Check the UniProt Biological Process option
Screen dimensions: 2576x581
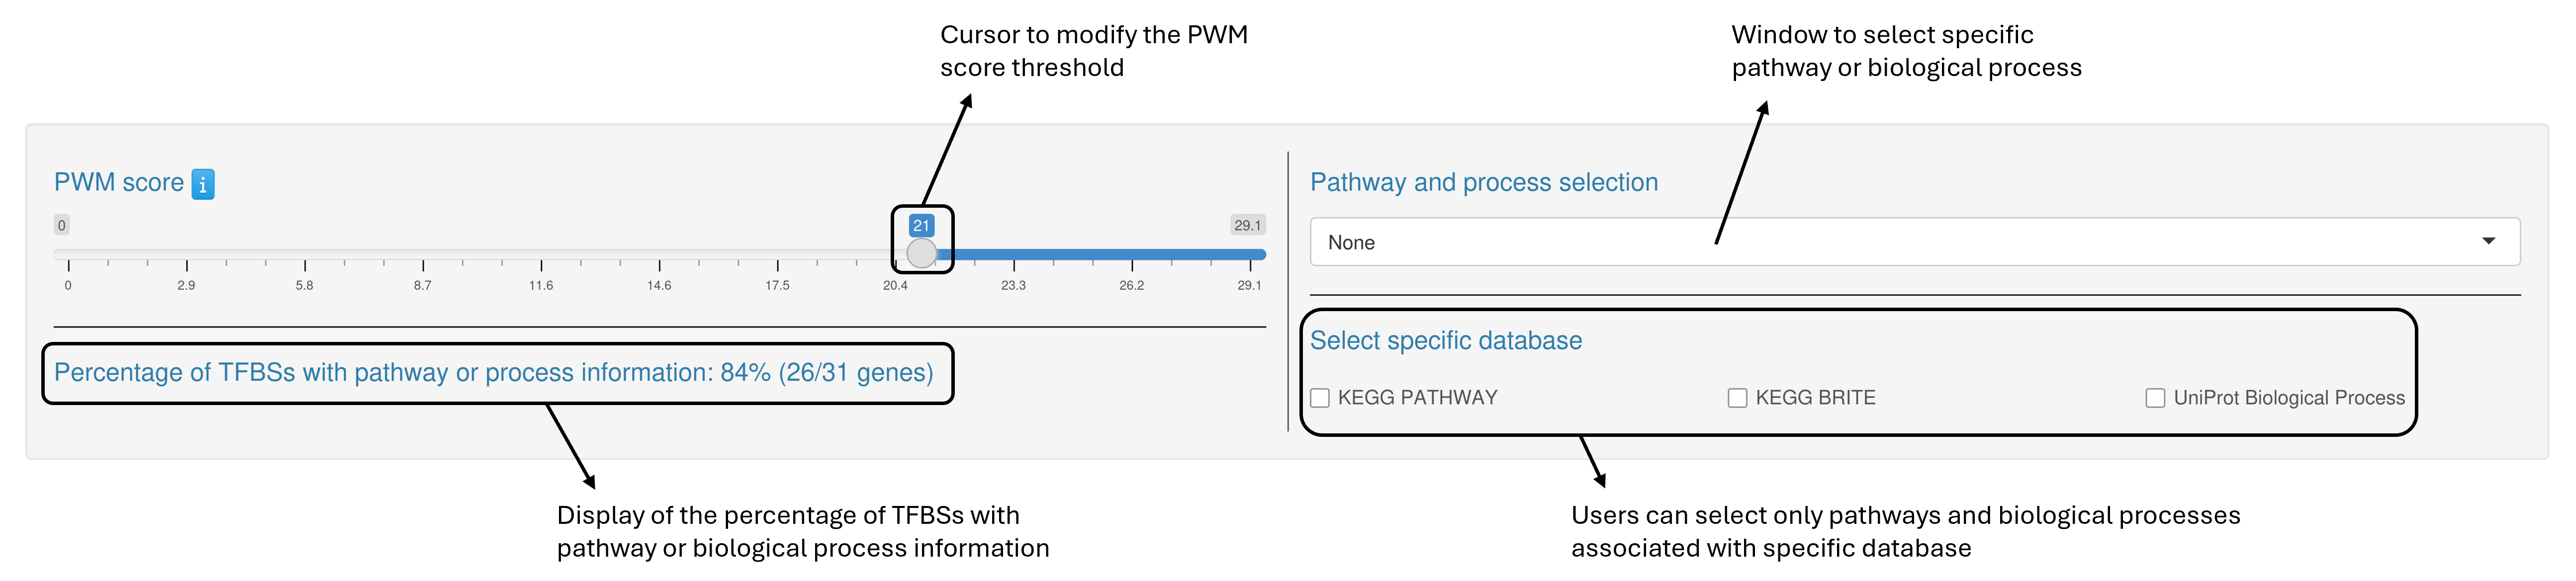(2155, 398)
